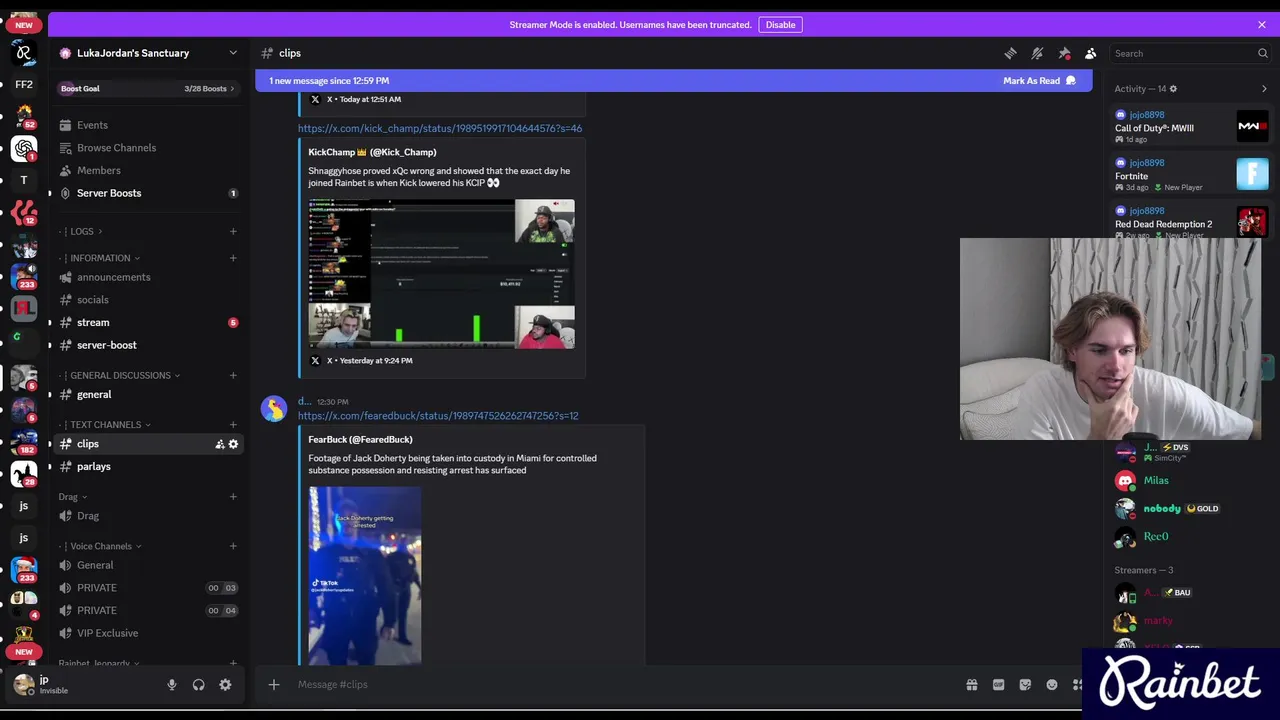Open the Threads icon in channel header

click(x=1010, y=53)
